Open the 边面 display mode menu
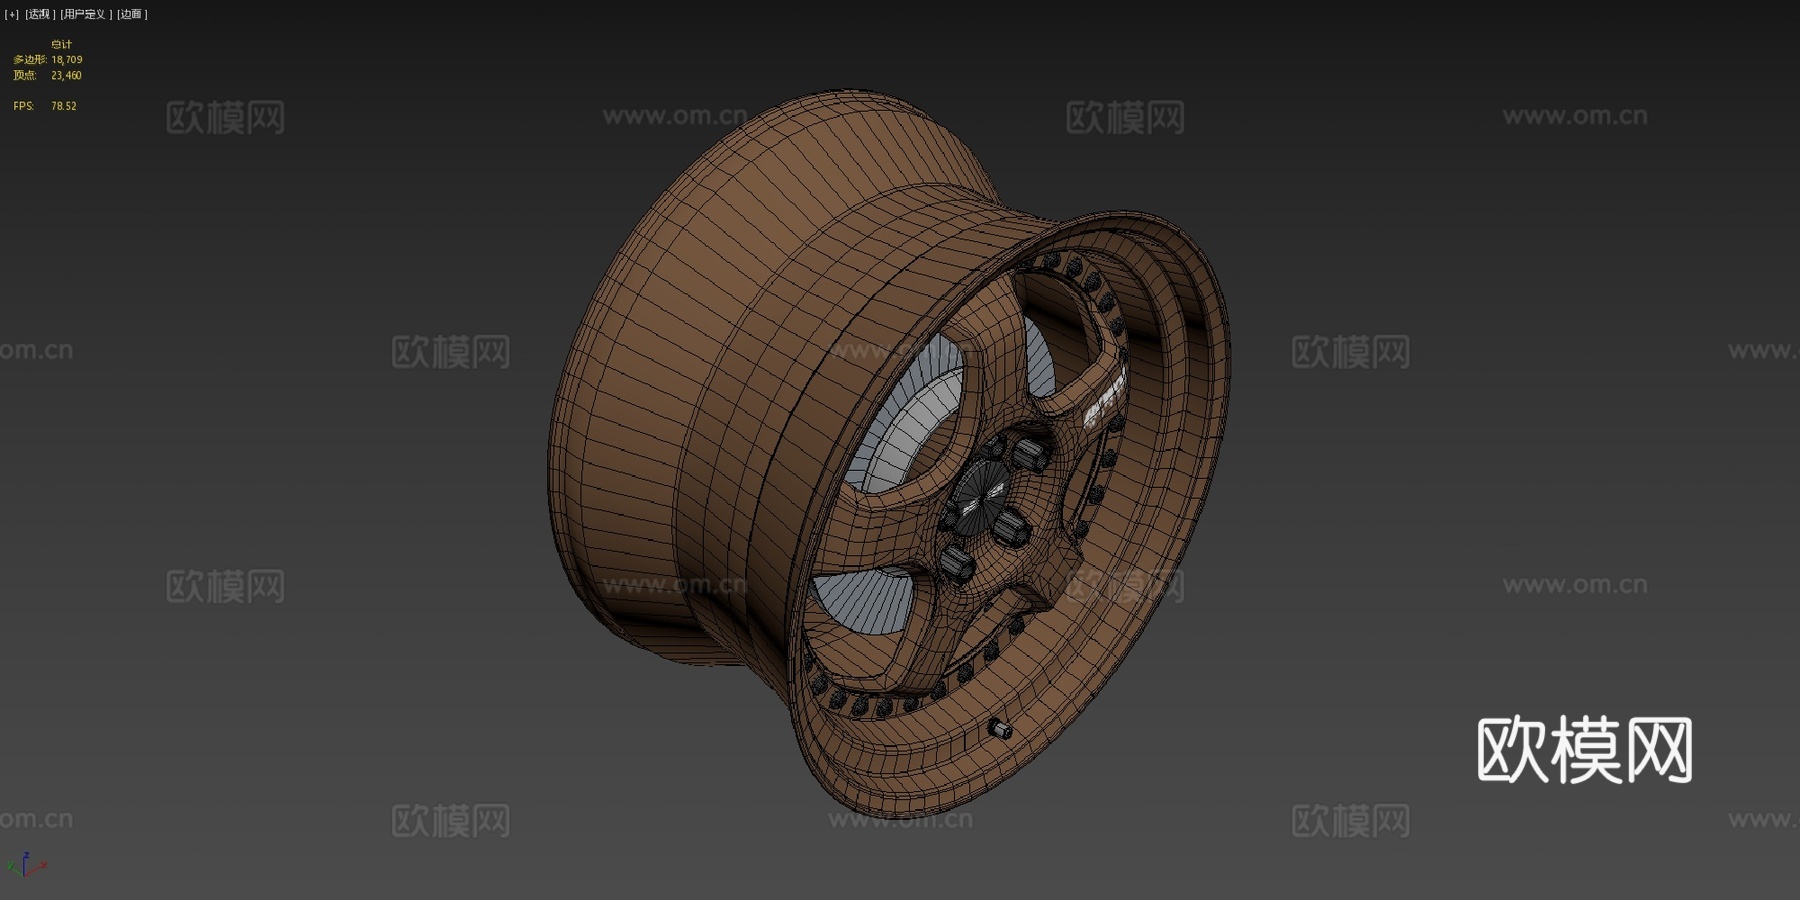 132,14
